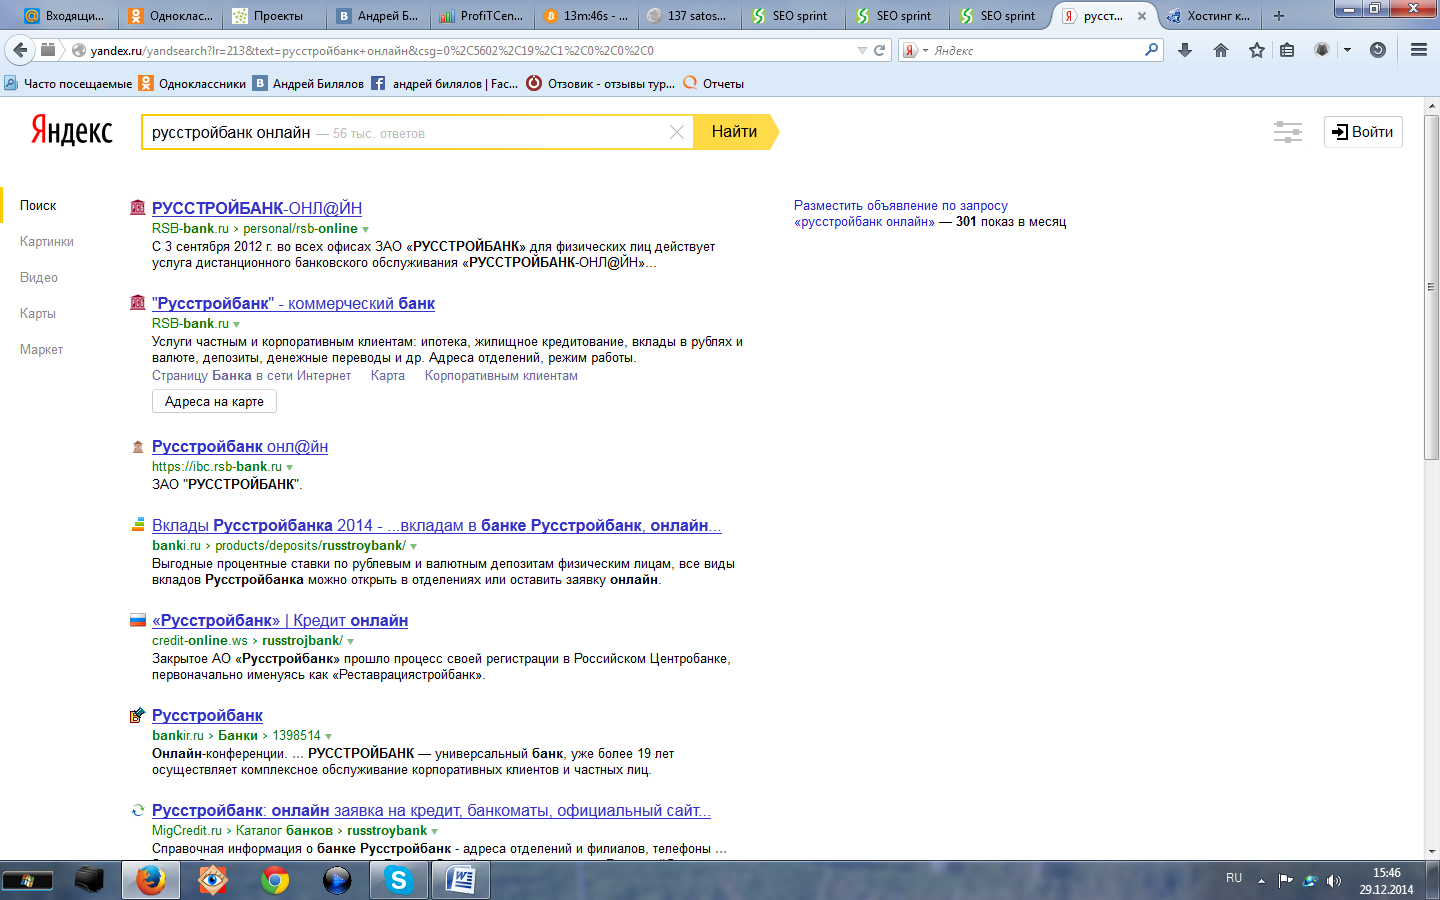This screenshot has width=1440, height=900.
Task: Expand the arrow after banki.ru products/deposits/russtroybank/
Action: coord(413,546)
